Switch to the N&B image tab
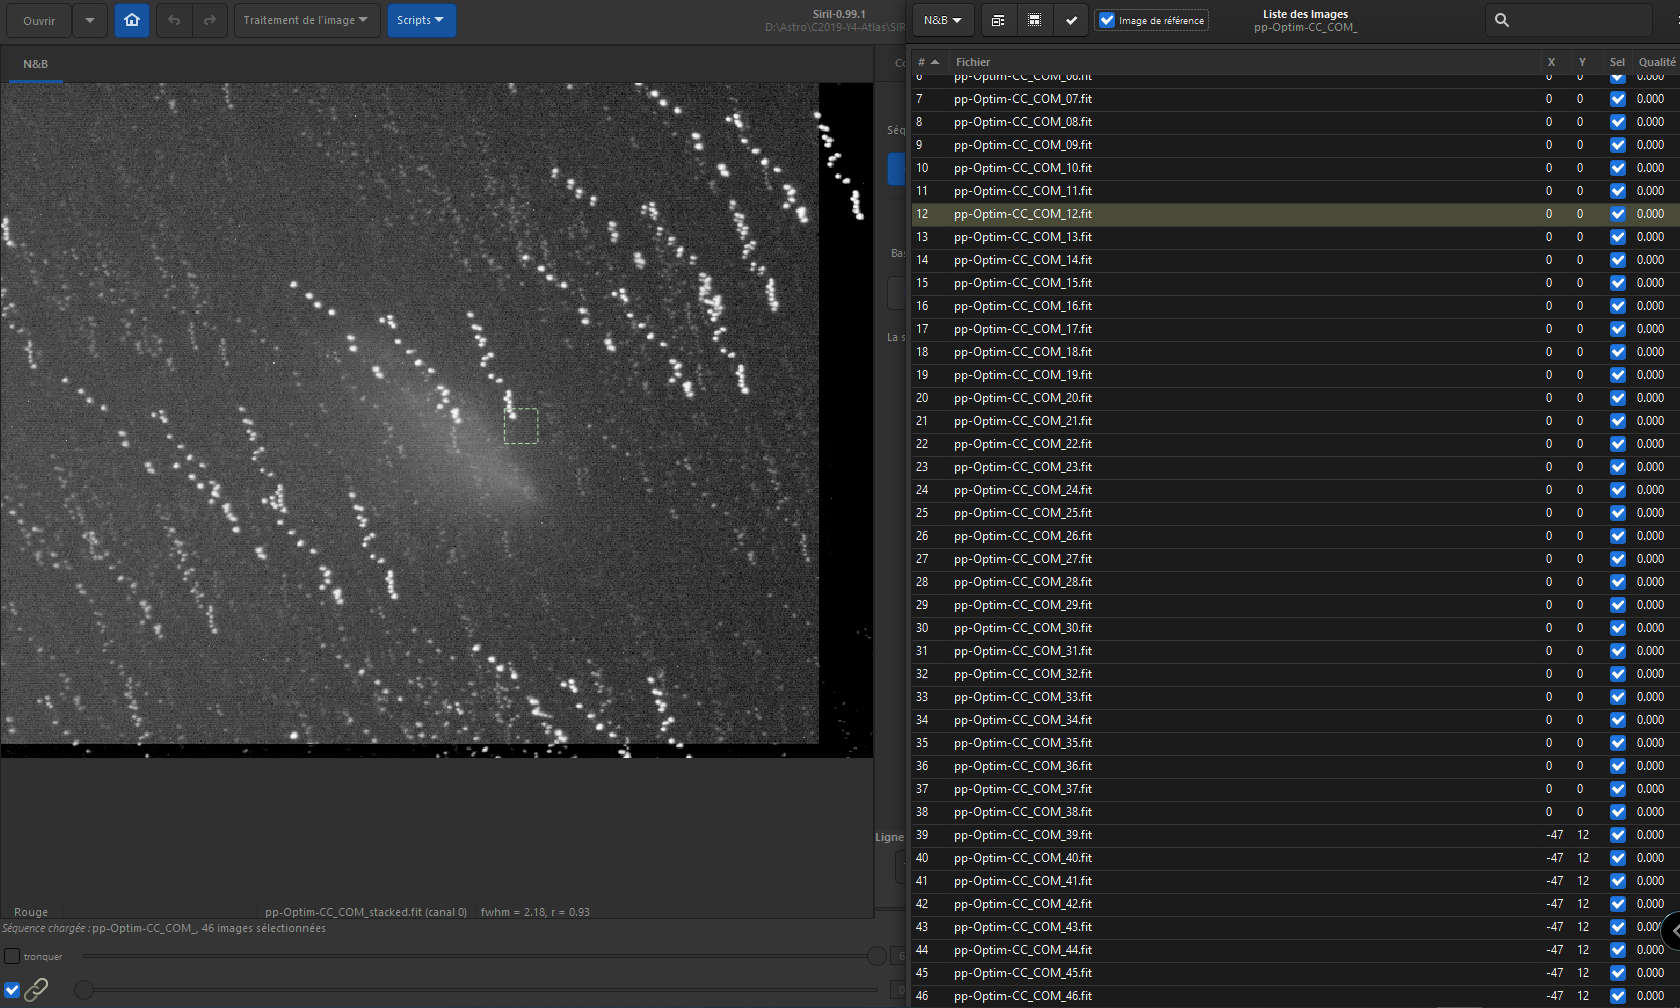The width and height of the screenshot is (1680, 1008). [36, 64]
